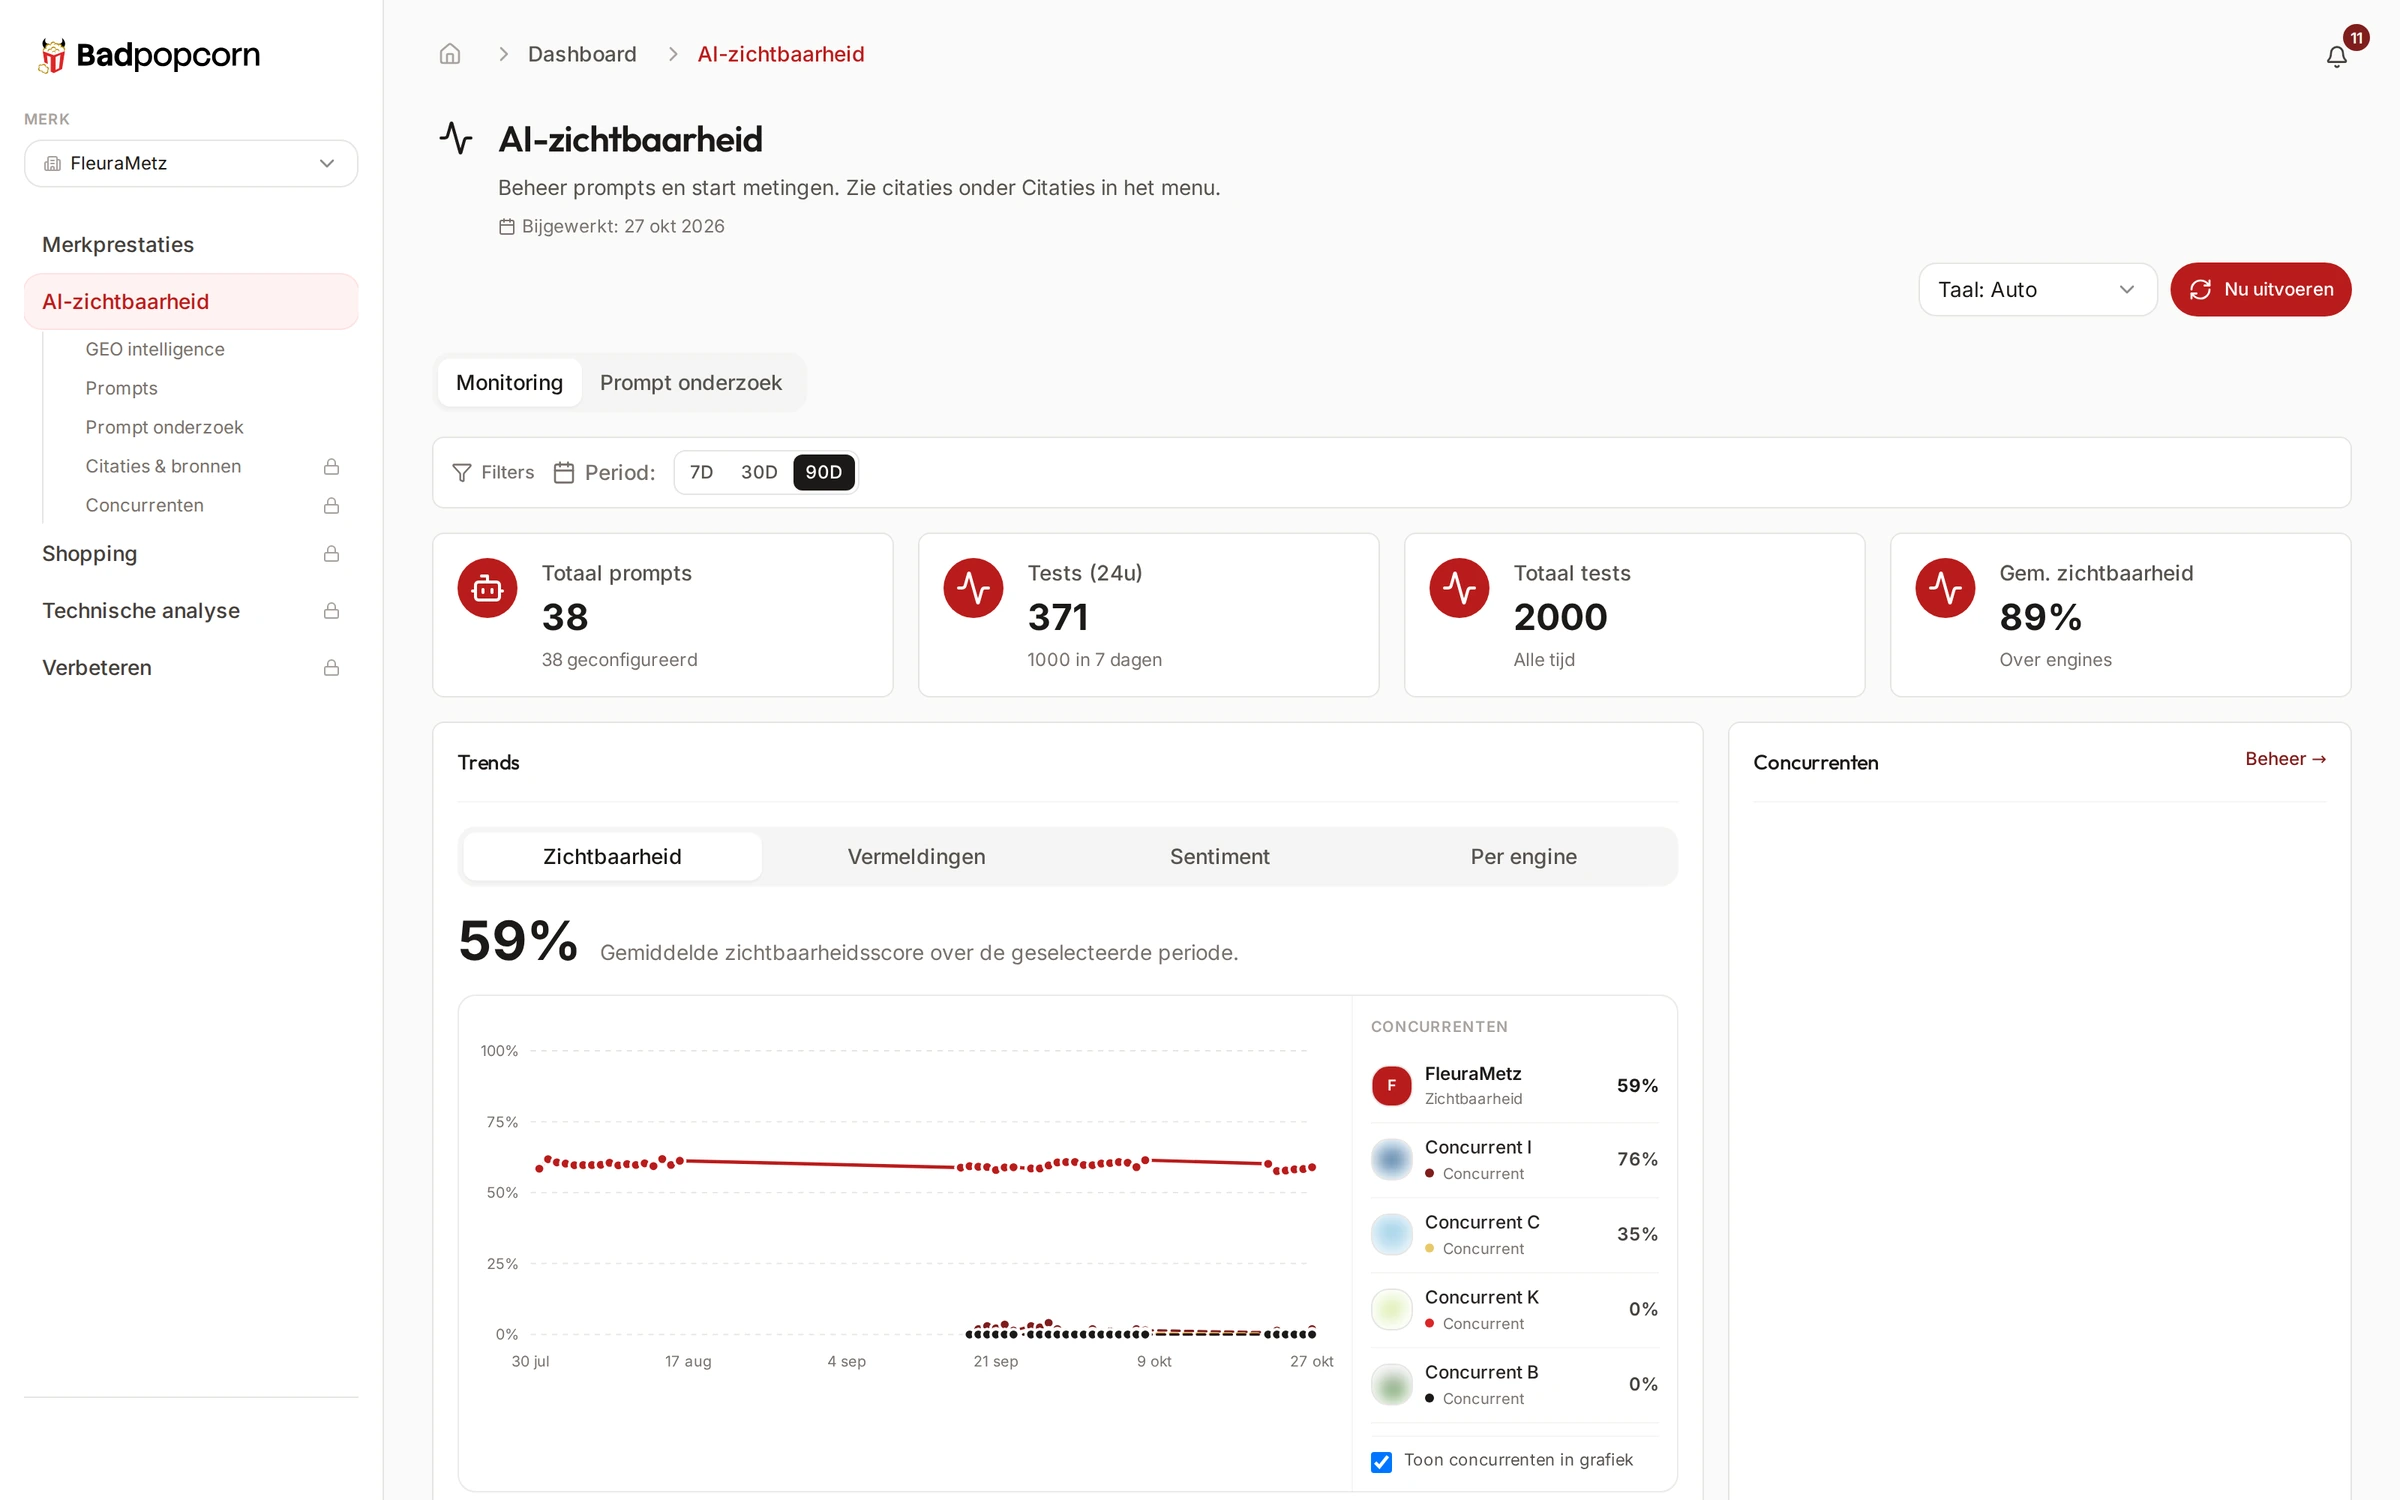2400x1500 pixels.
Task: Click the Concurrent C blurred color swatch
Action: tap(1391, 1235)
